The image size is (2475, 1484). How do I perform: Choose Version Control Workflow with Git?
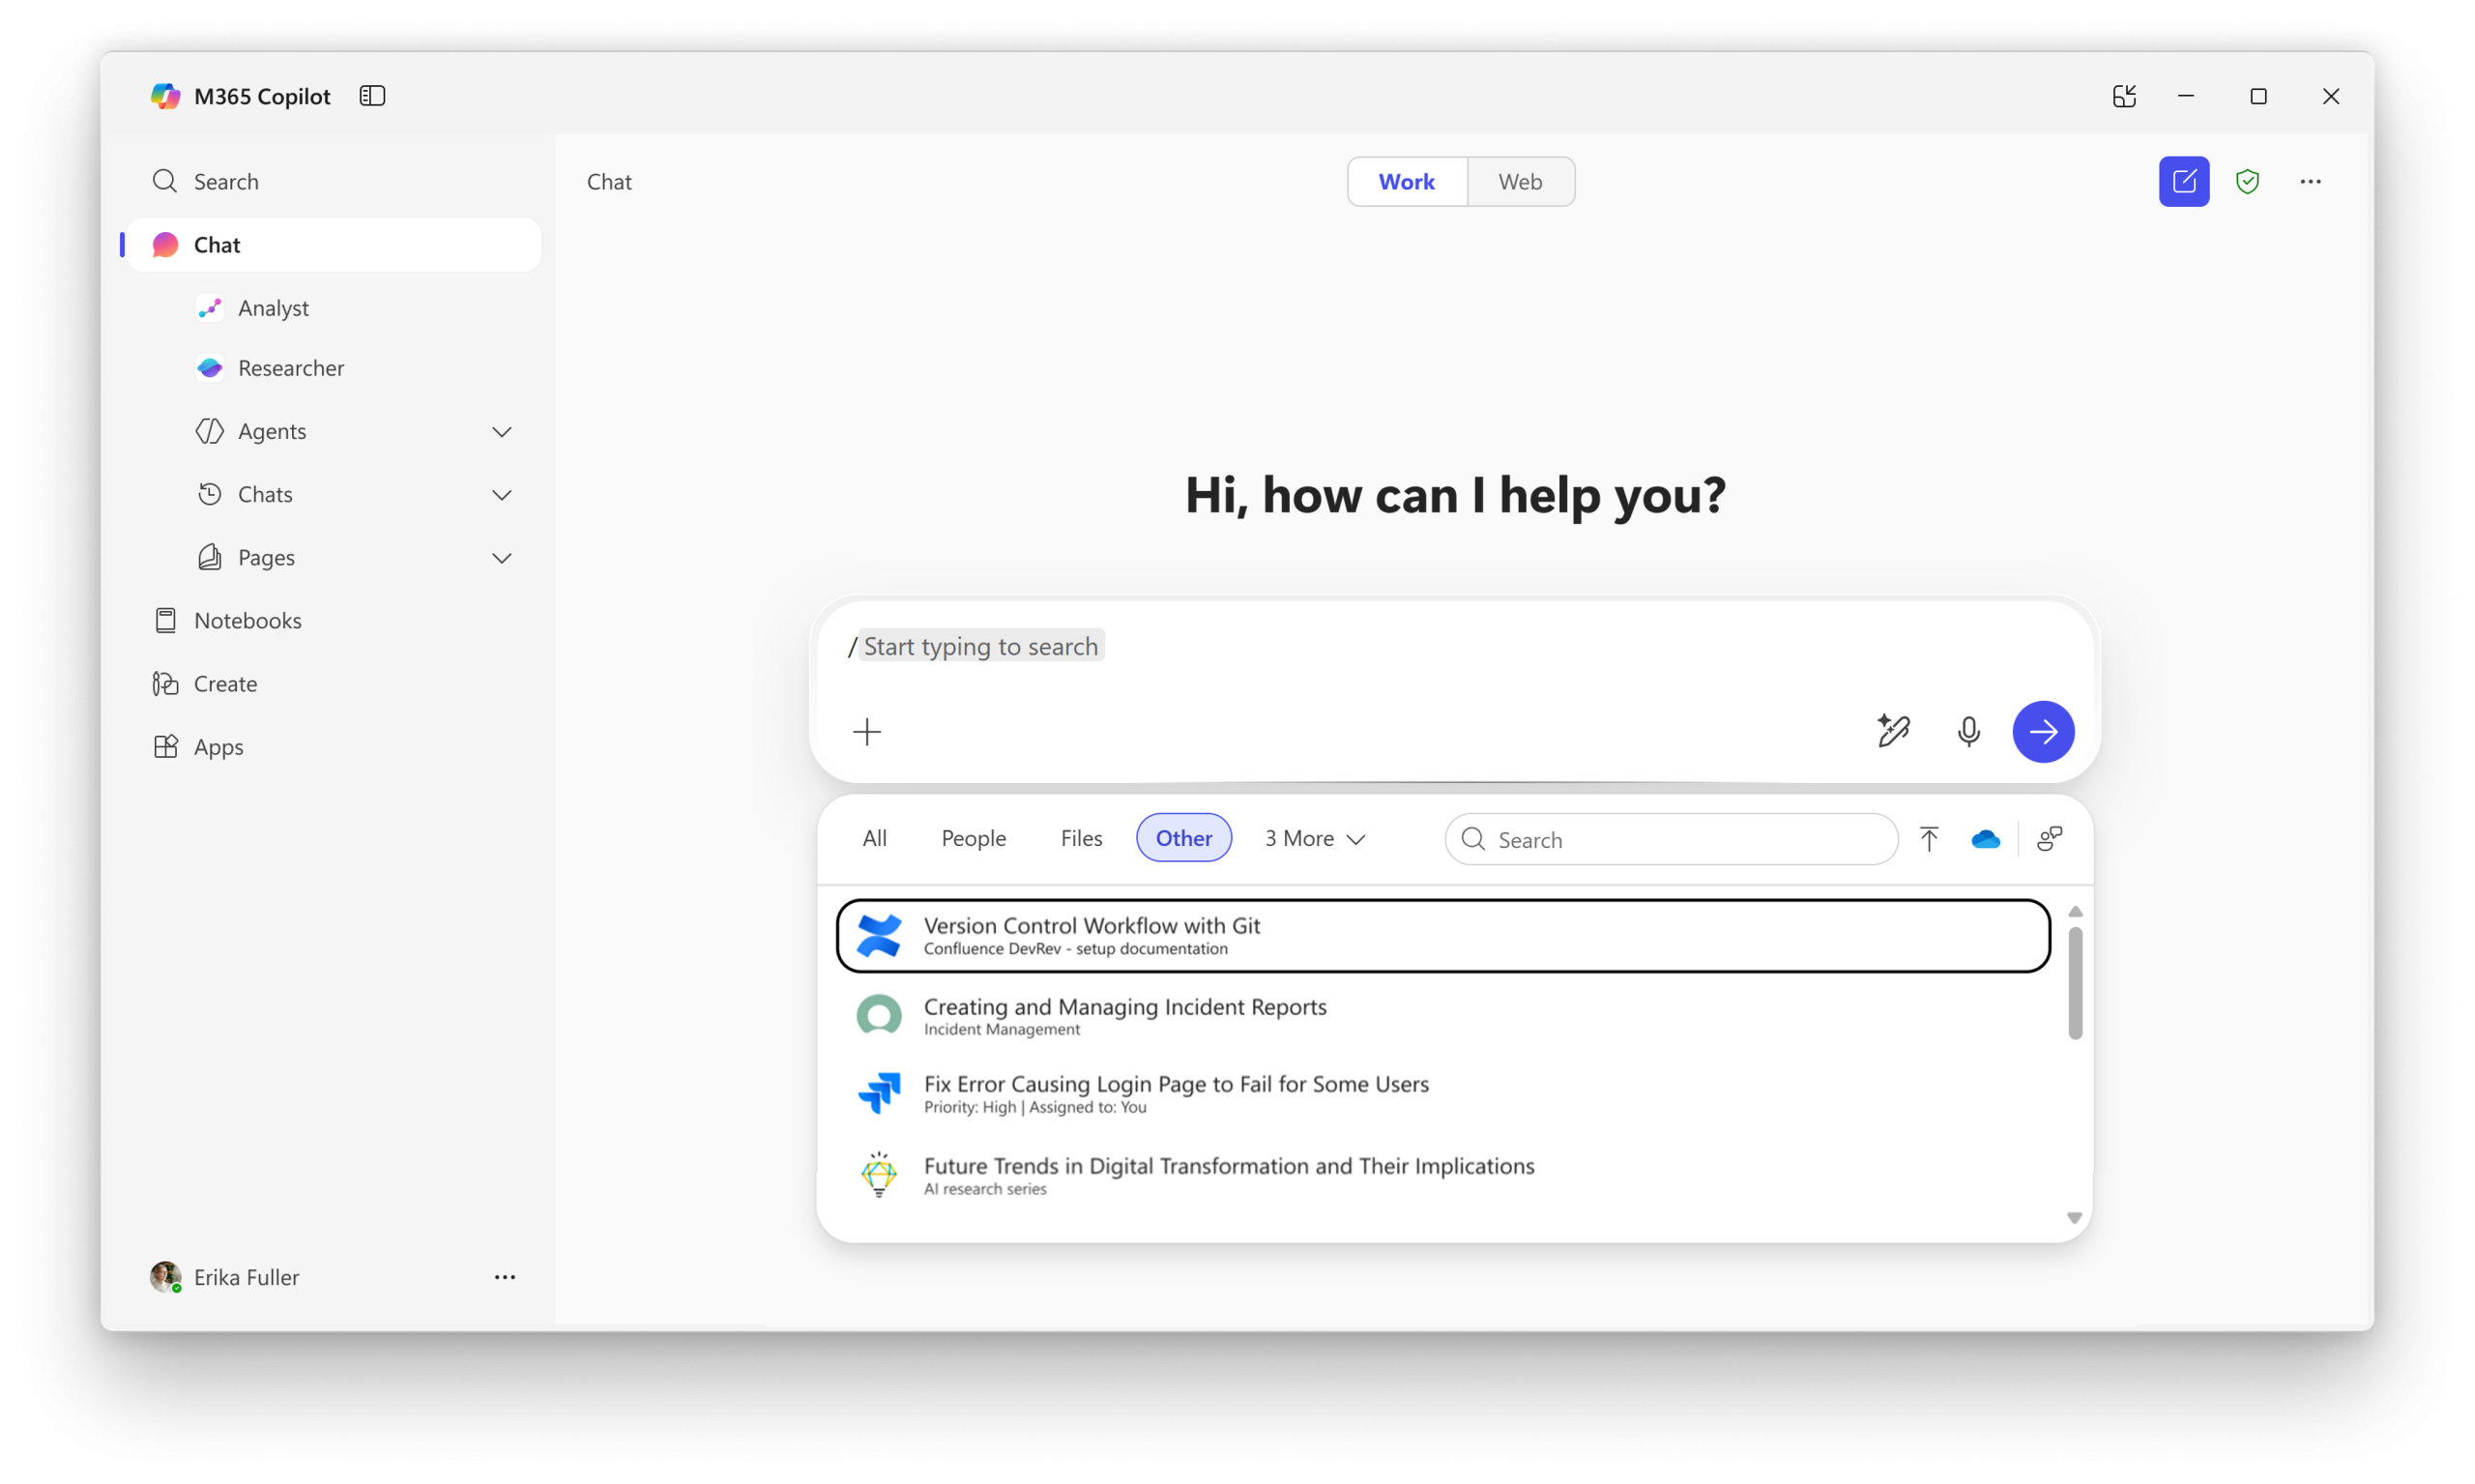coord(1443,936)
